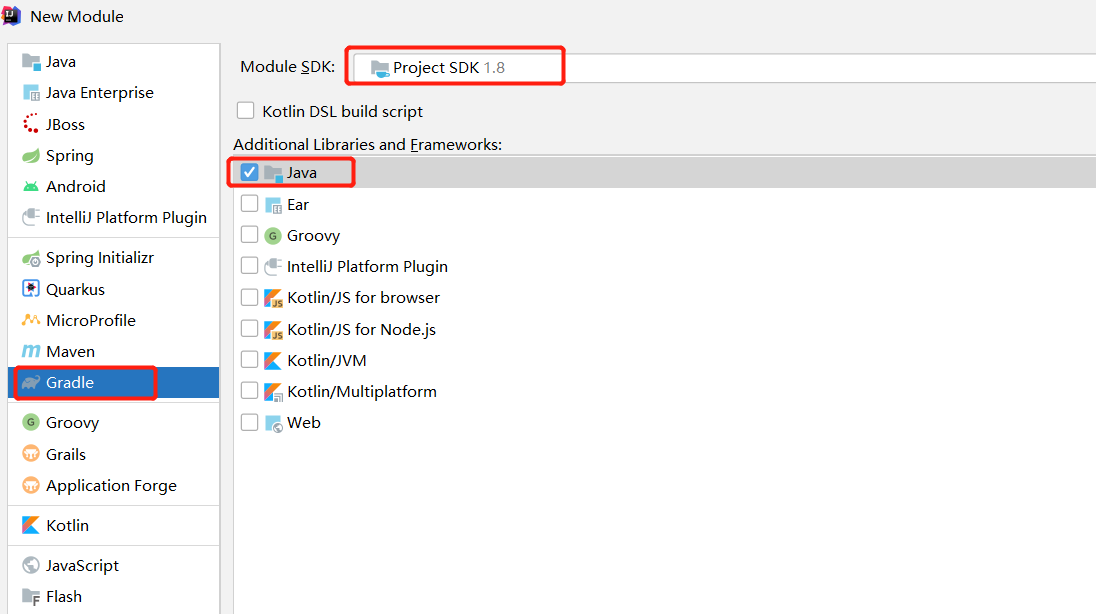
Task: Click the Java framework folder icon
Action: (273, 173)
